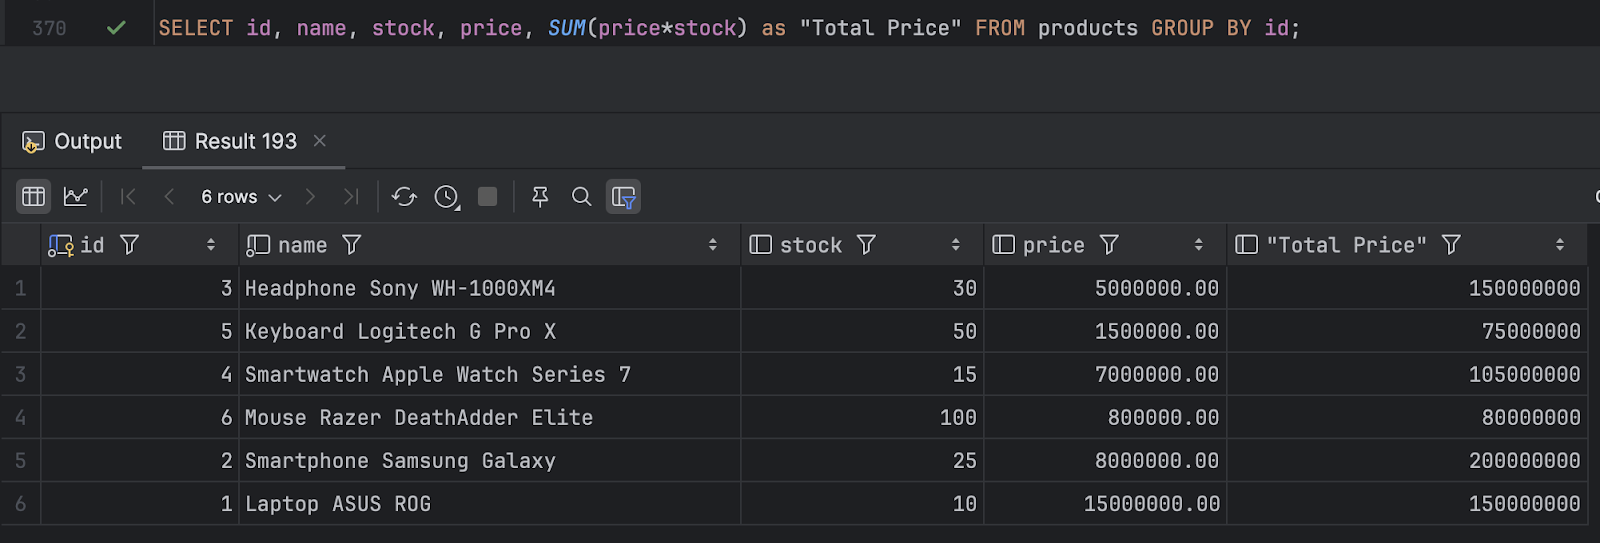Open the Output tab

click(72, 141)
